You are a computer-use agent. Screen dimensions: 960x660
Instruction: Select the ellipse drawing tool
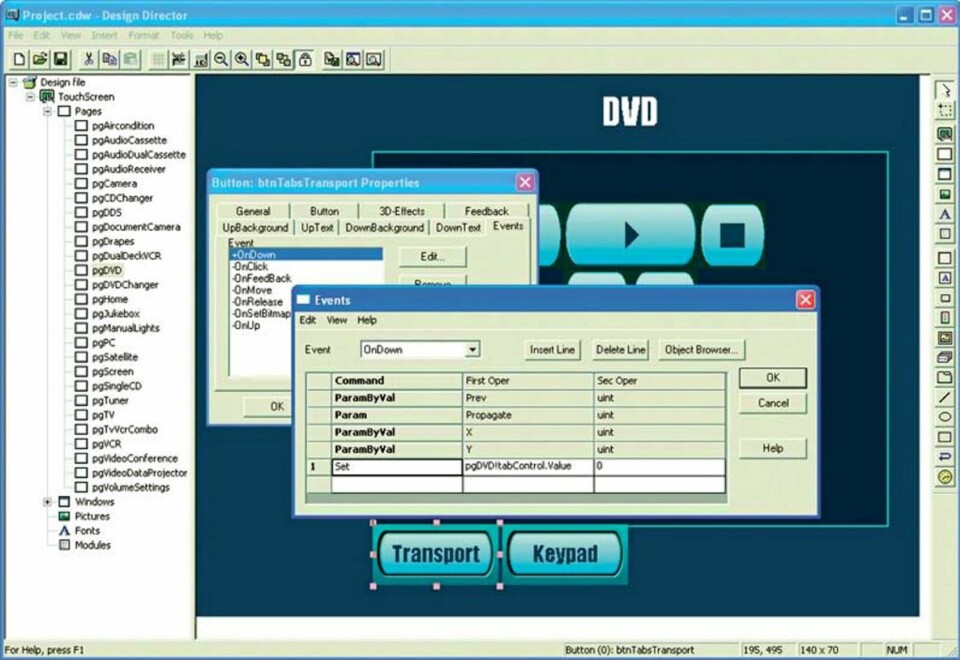[x=945, y=418]
